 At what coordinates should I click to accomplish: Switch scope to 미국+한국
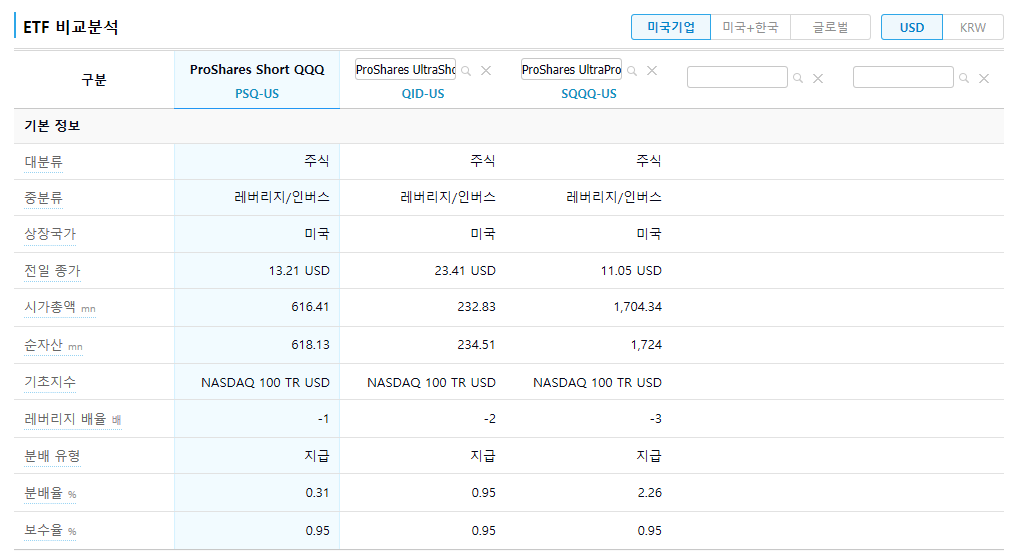tap(751, 27)
